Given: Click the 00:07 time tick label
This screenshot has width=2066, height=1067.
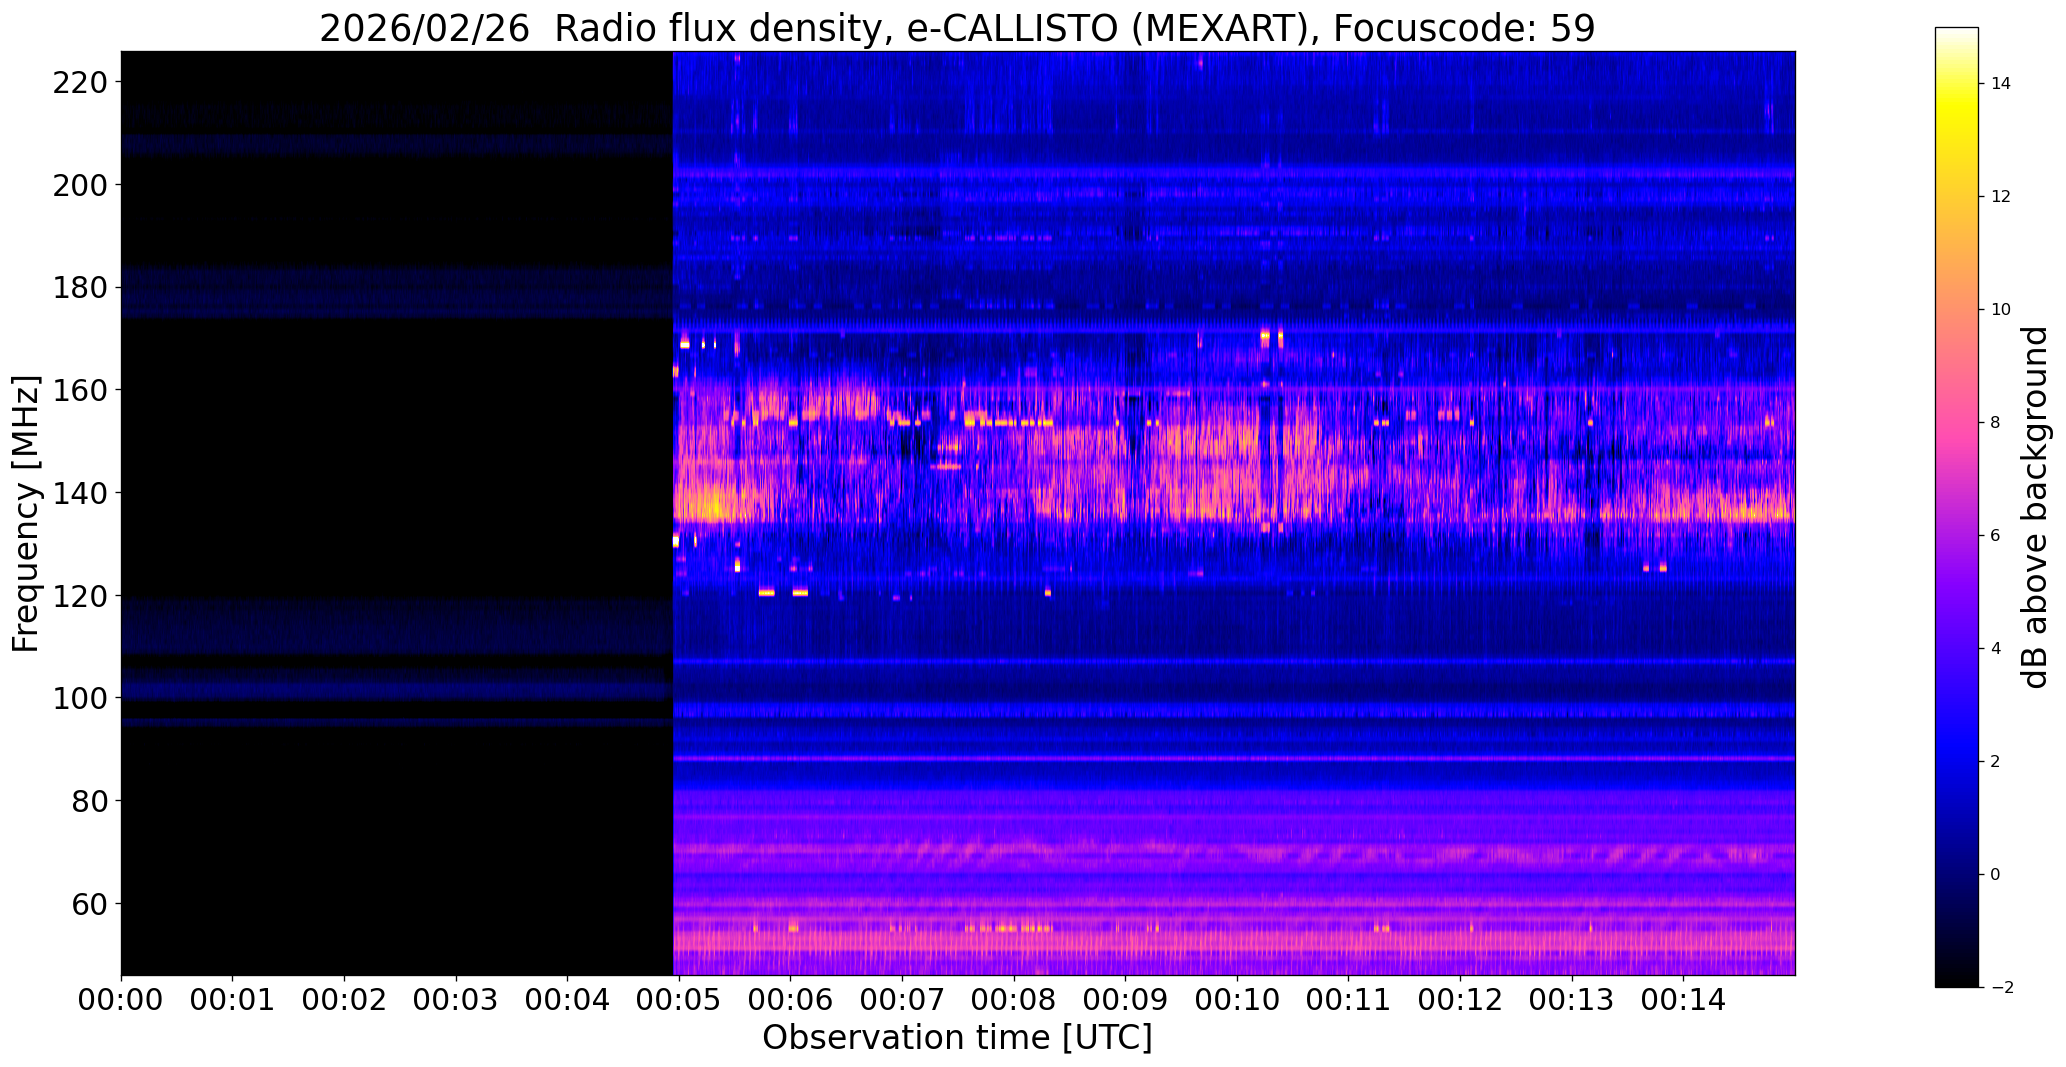Looking at the screenshot, I should 903,1000.
